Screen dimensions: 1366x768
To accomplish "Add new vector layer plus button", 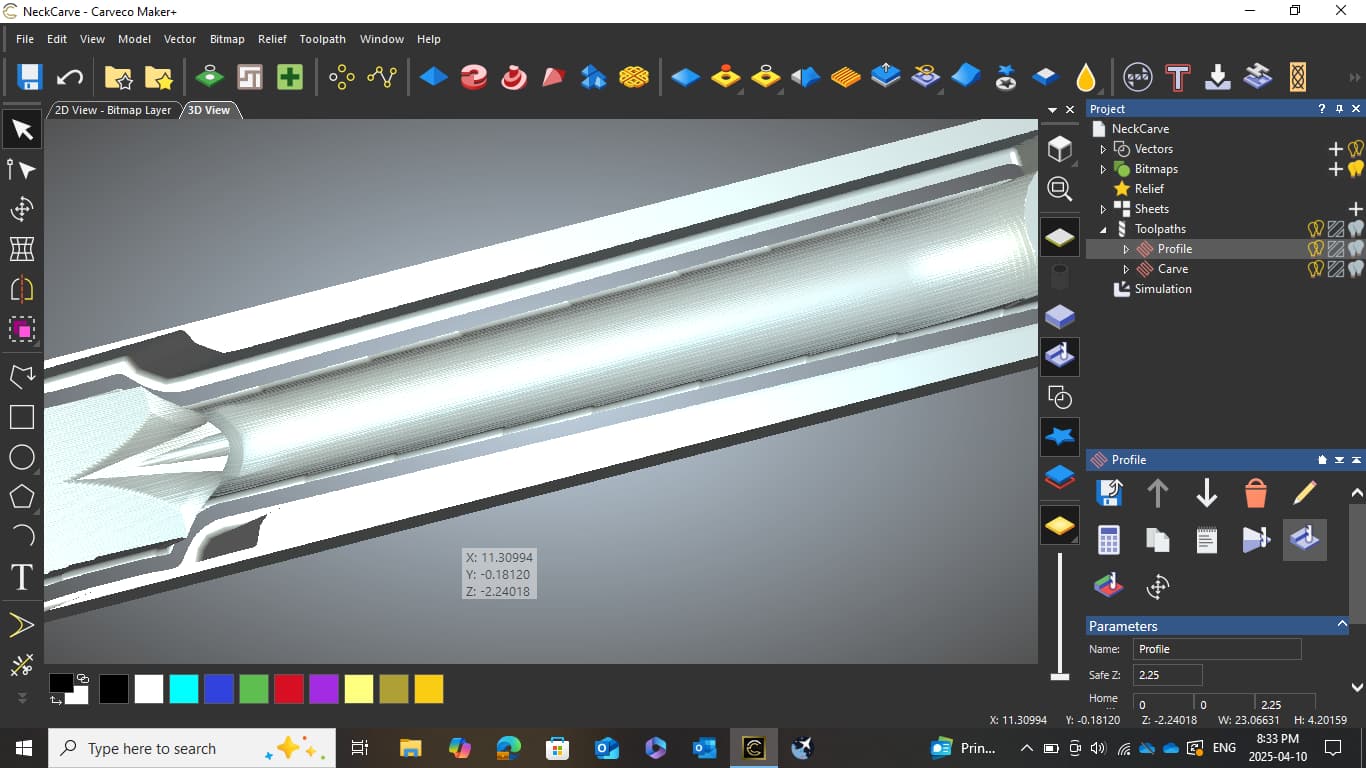I will tap(1336, 149).
